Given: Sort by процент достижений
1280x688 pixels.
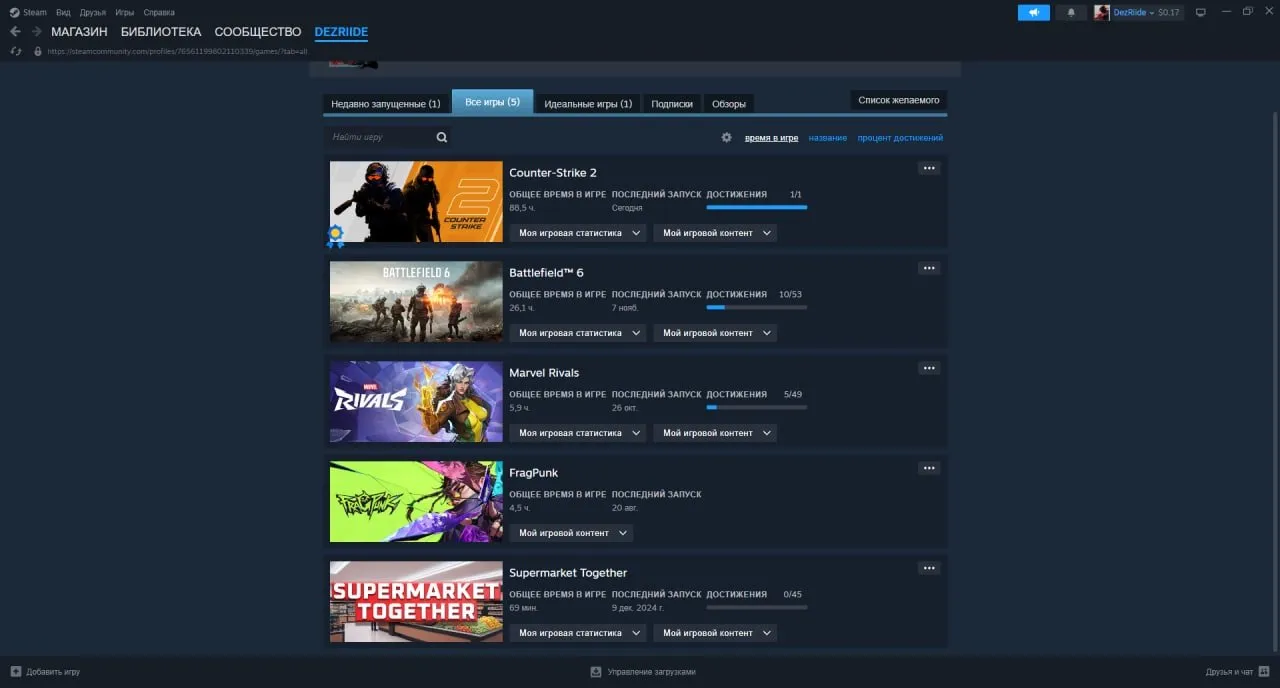Looking at the screenshot, I should pos(900,138).
